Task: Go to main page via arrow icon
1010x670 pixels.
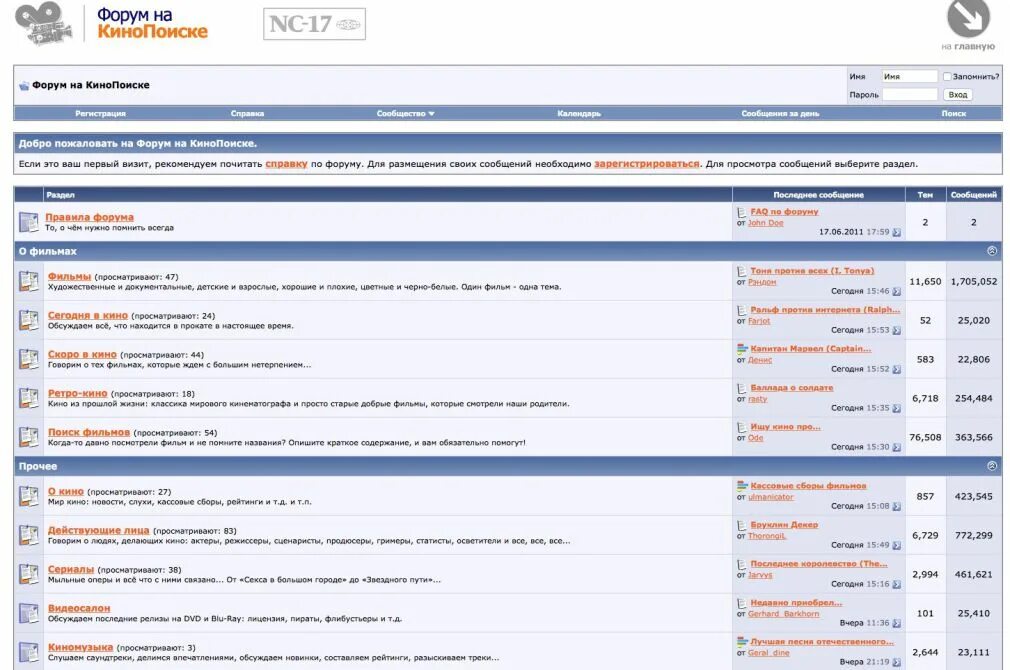Action: tap(968, 18)
